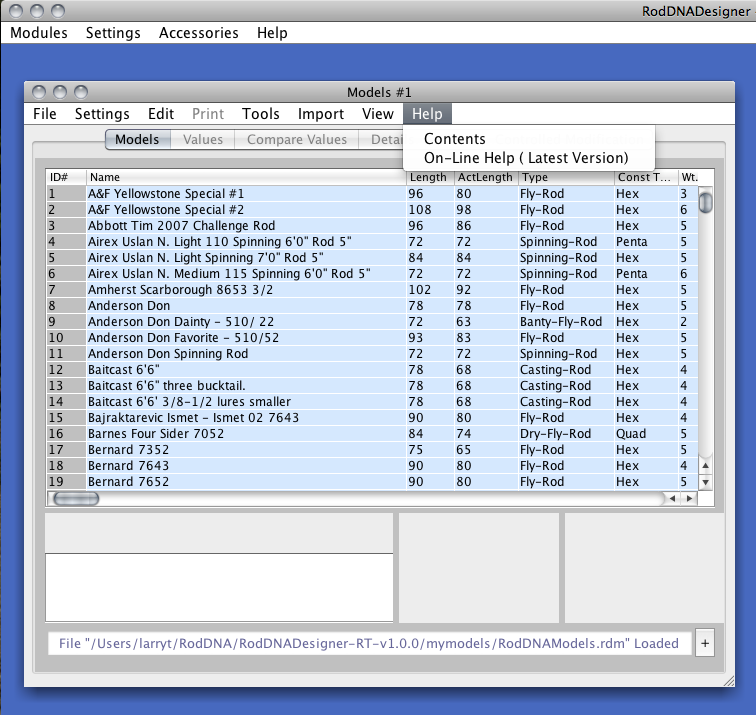
Task: Click the Banty-Fly-Rod type cell
Action: point(566,322)
